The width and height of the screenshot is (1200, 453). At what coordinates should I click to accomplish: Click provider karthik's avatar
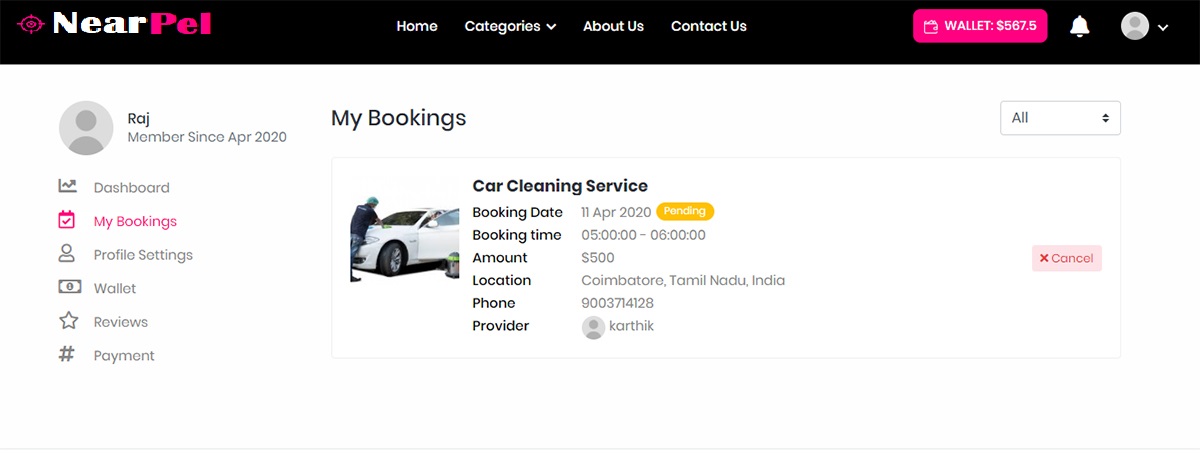point(593,327)
